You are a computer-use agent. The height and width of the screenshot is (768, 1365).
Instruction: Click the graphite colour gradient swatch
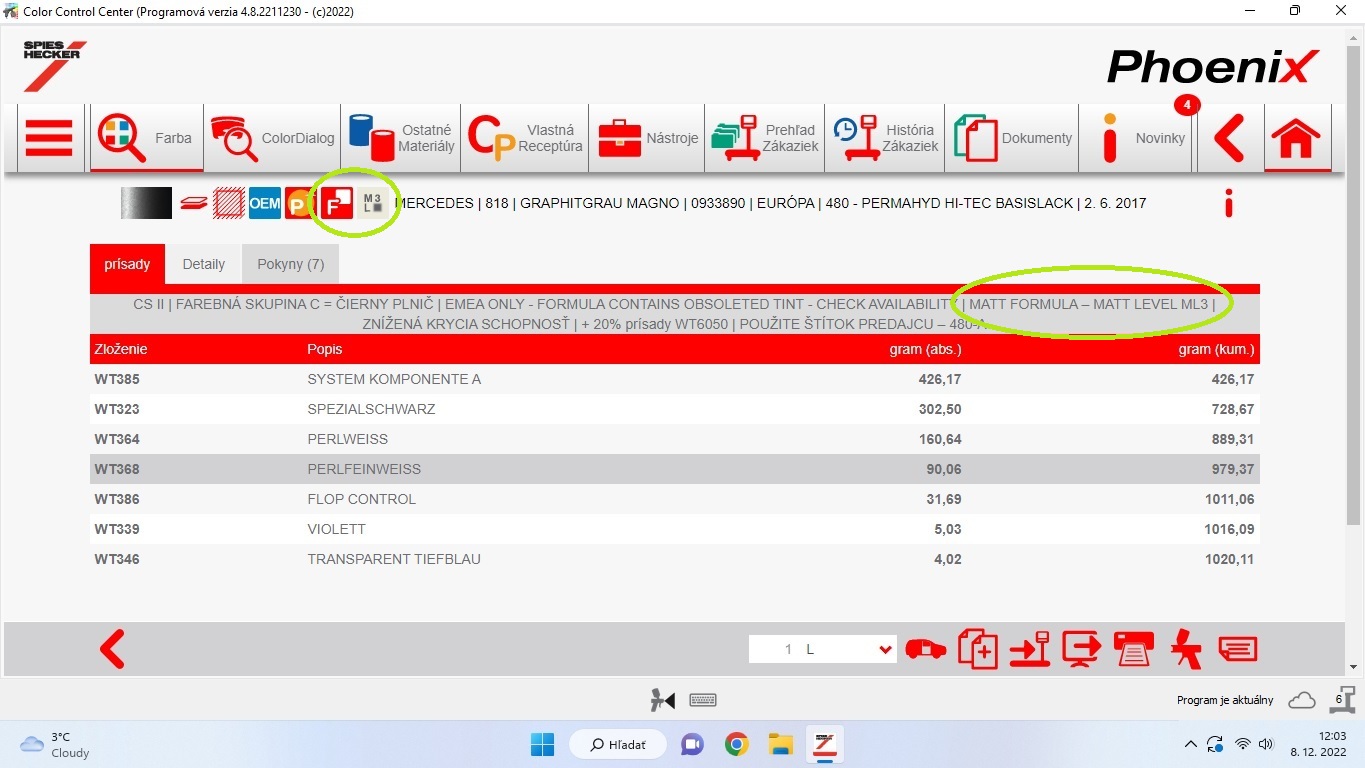tap(147, 203)
